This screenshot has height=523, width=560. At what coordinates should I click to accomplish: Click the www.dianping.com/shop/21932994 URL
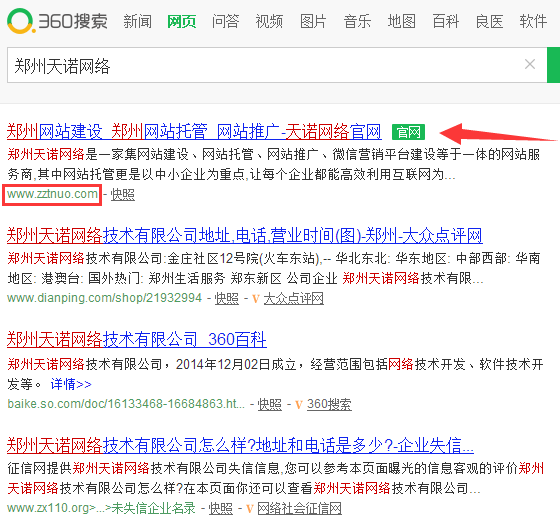coord(104,298)
